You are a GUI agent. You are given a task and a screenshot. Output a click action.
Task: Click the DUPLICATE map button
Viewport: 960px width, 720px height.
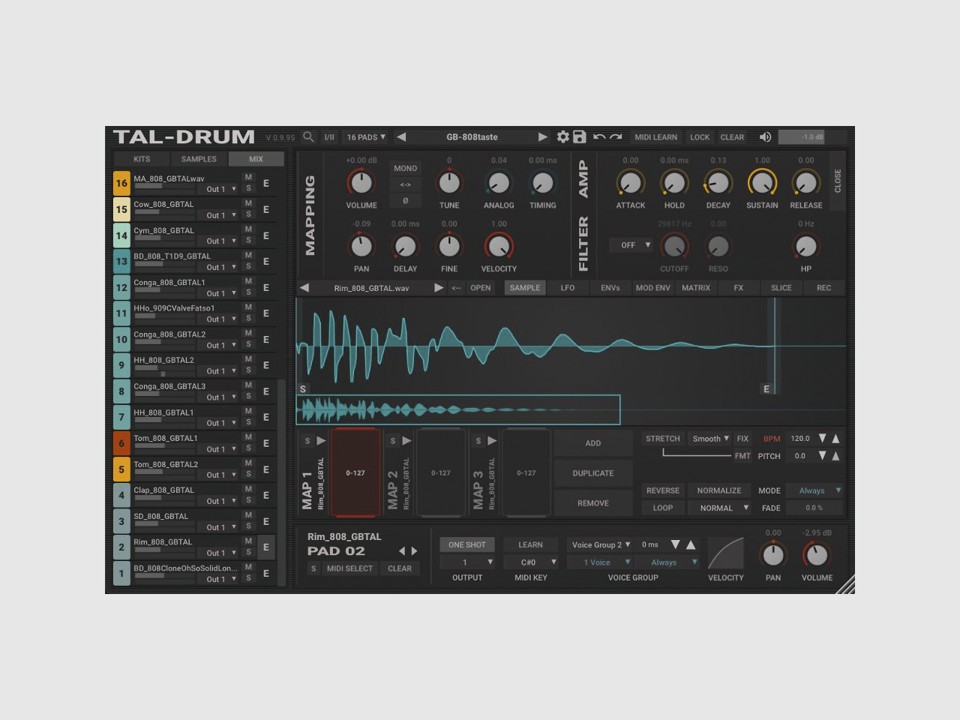593,473
